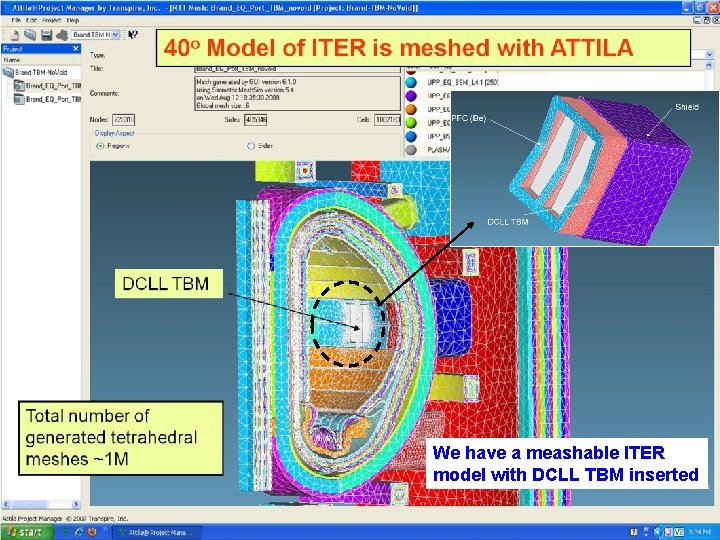
Task: Click the left arrow of Project panel scrollbar
Action: click(x=6, y=504)
